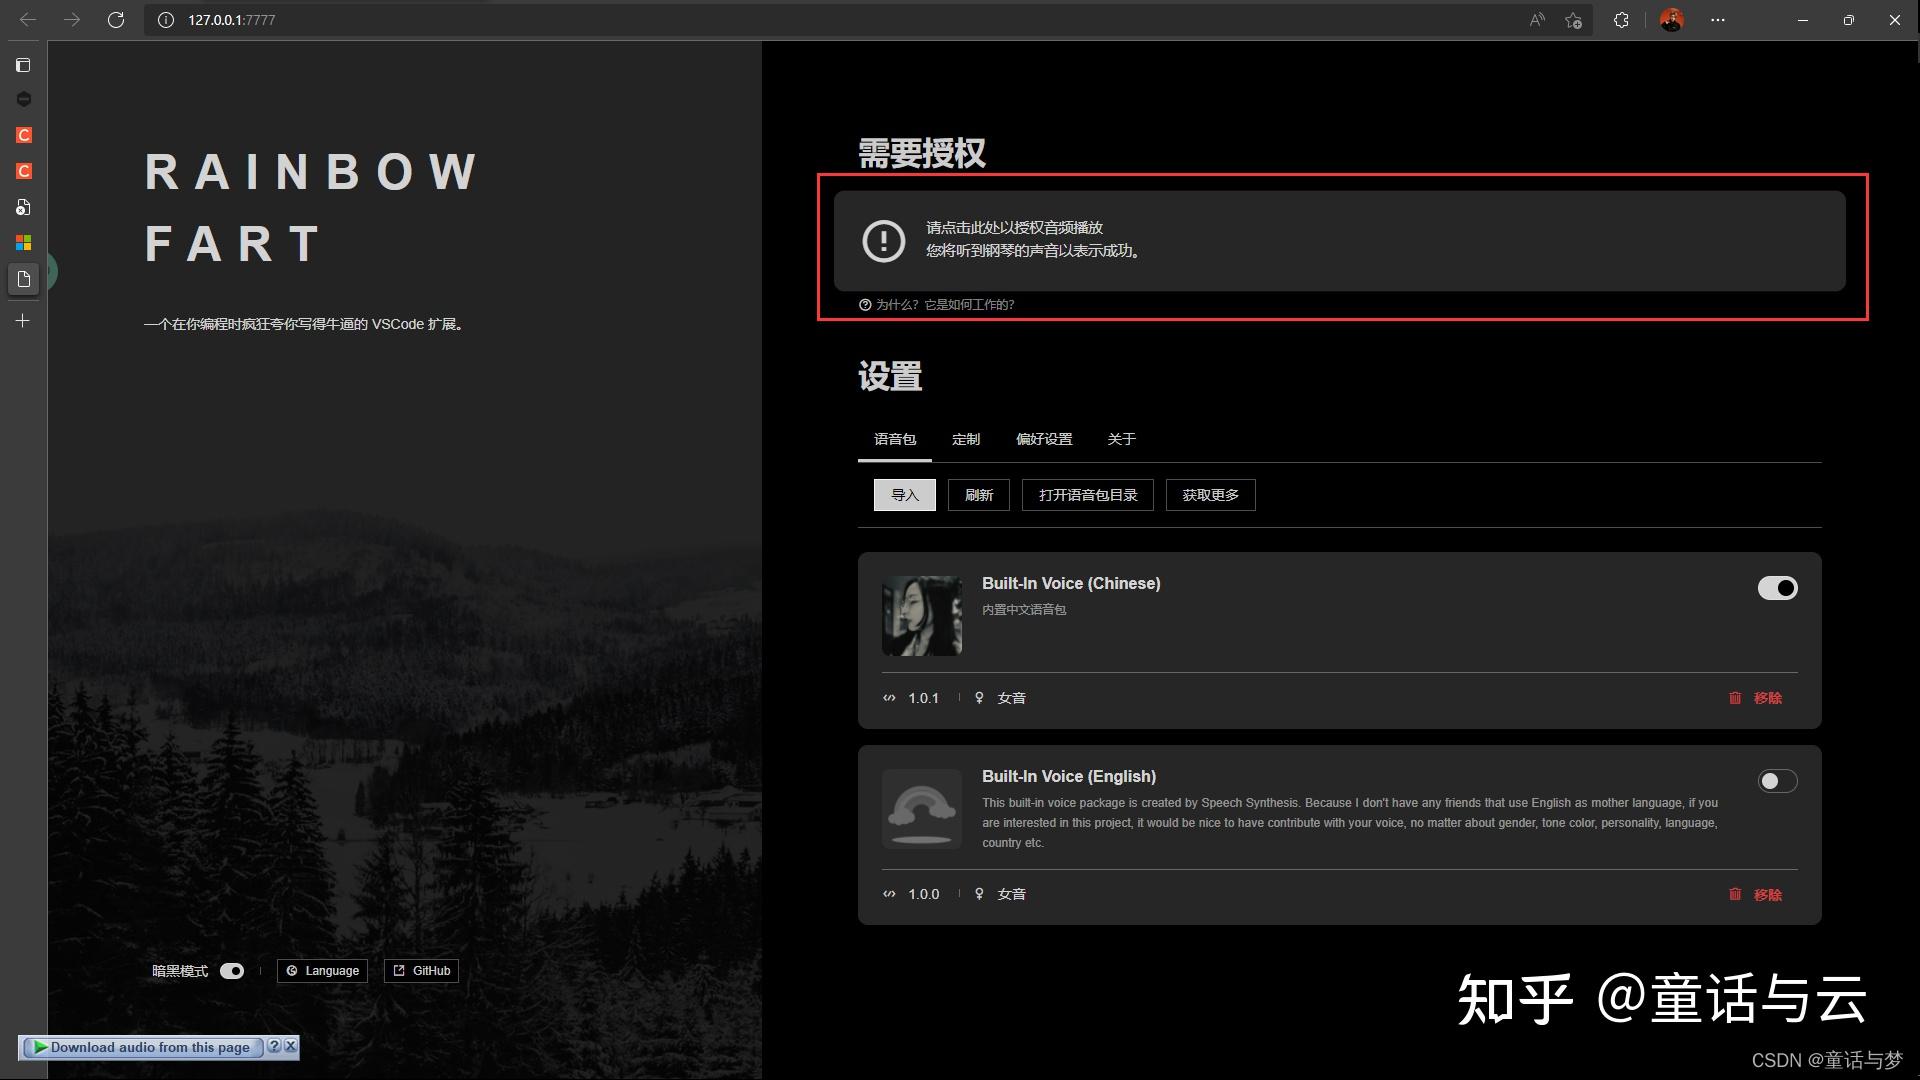Viewport: 1920px width, 1080px height.
Task: Switch to the 偏好设置 tab
Action: 1043,439
